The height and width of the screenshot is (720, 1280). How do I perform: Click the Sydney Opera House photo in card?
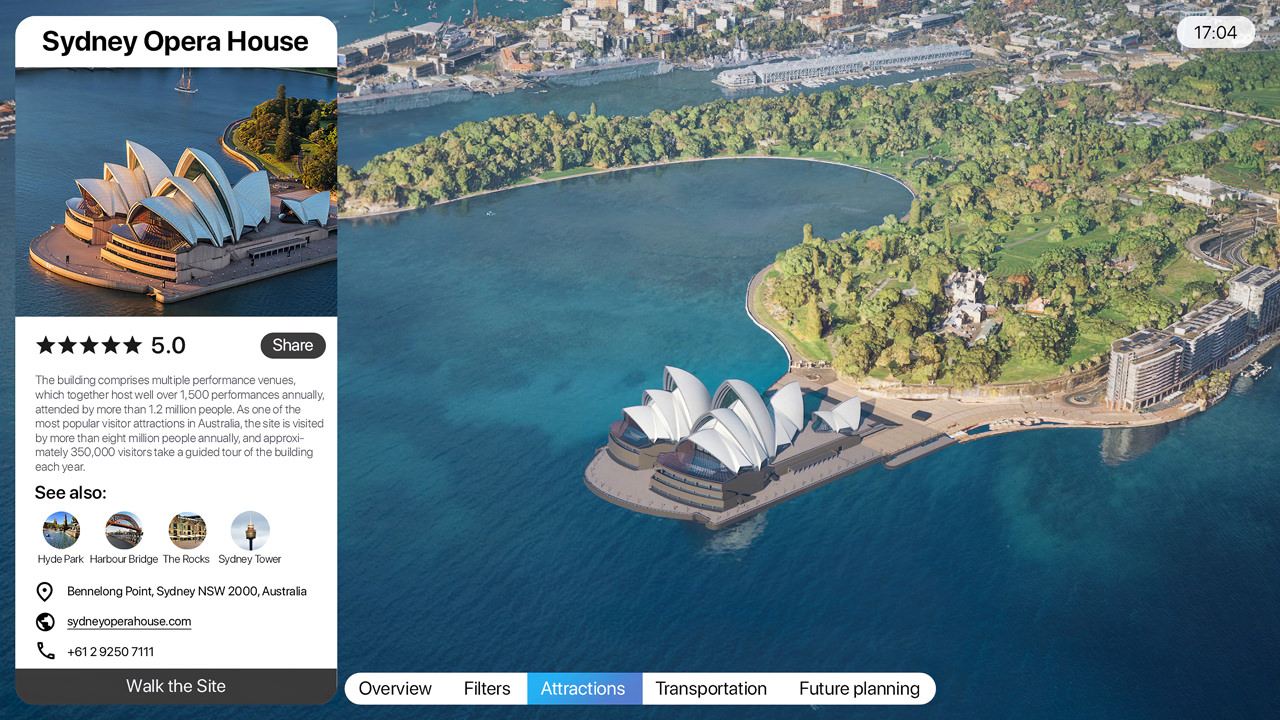(176, 192)
